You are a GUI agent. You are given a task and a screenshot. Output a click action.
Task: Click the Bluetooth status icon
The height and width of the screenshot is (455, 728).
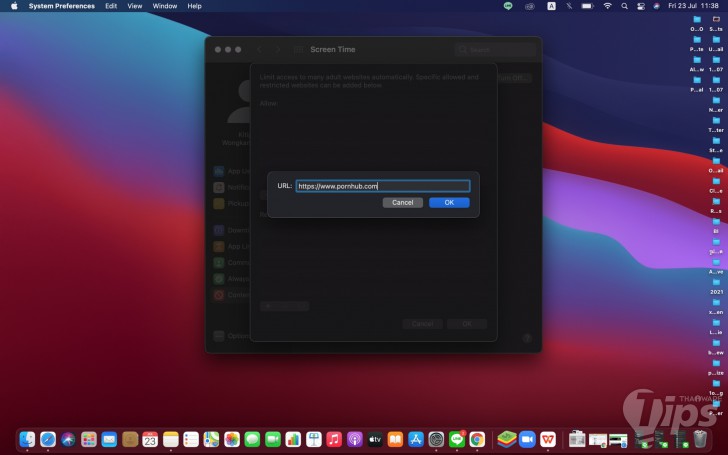pos(569,6)
